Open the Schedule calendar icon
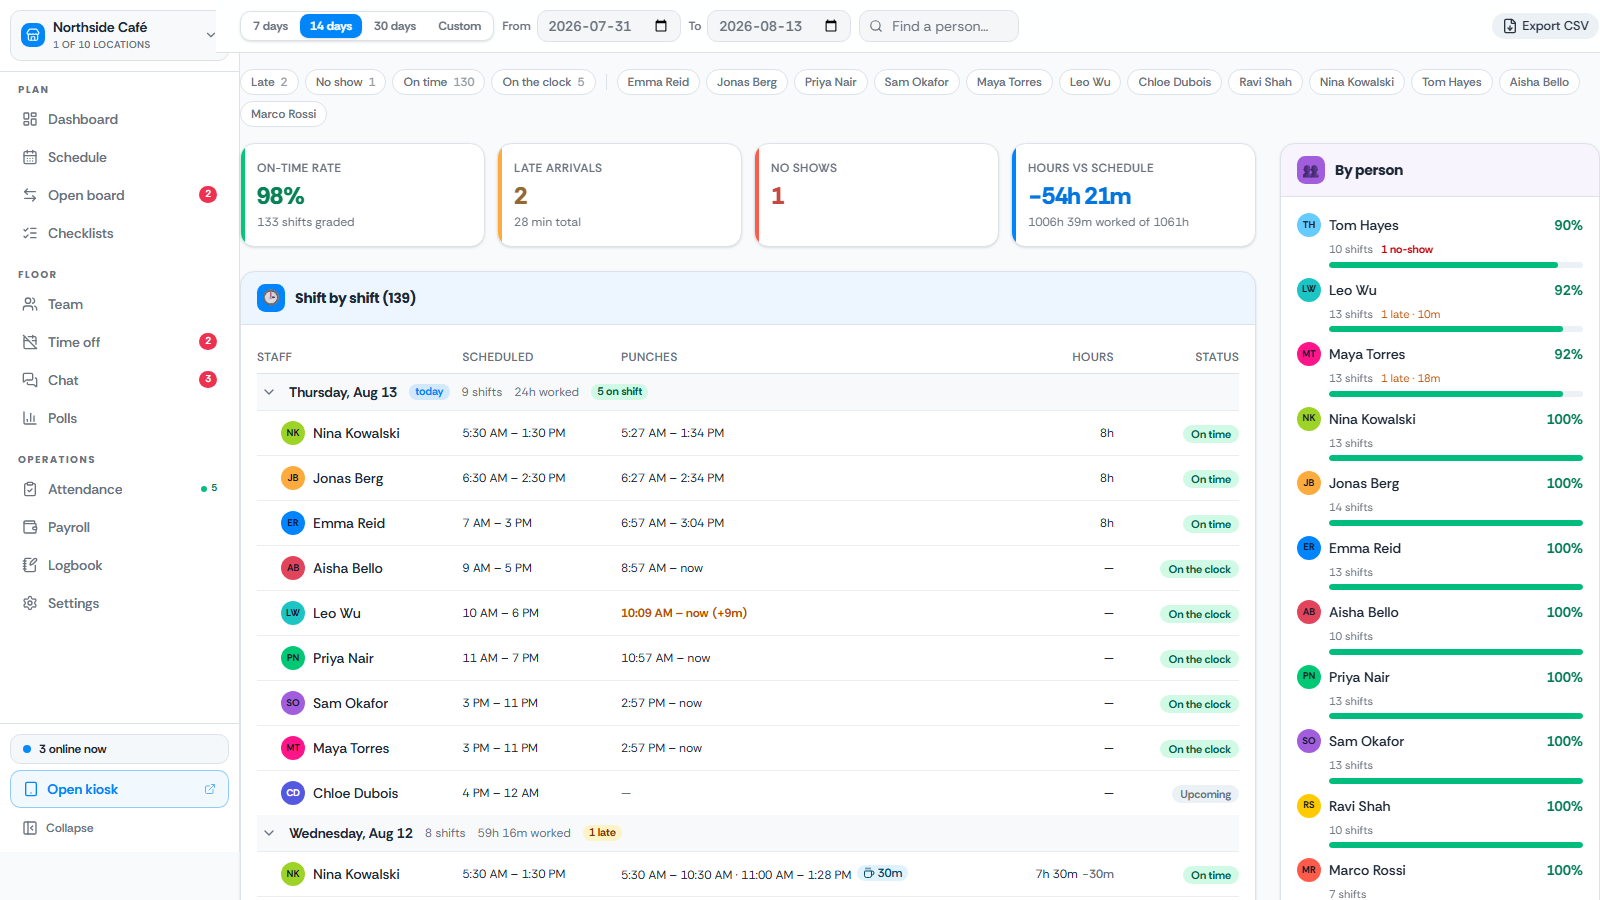This screenshot has width=1600, height=900. click(30, 157)
